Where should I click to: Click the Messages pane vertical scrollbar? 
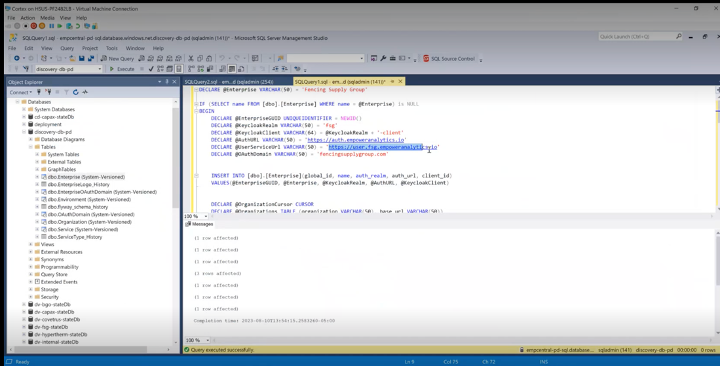click(x=717, y=283)
